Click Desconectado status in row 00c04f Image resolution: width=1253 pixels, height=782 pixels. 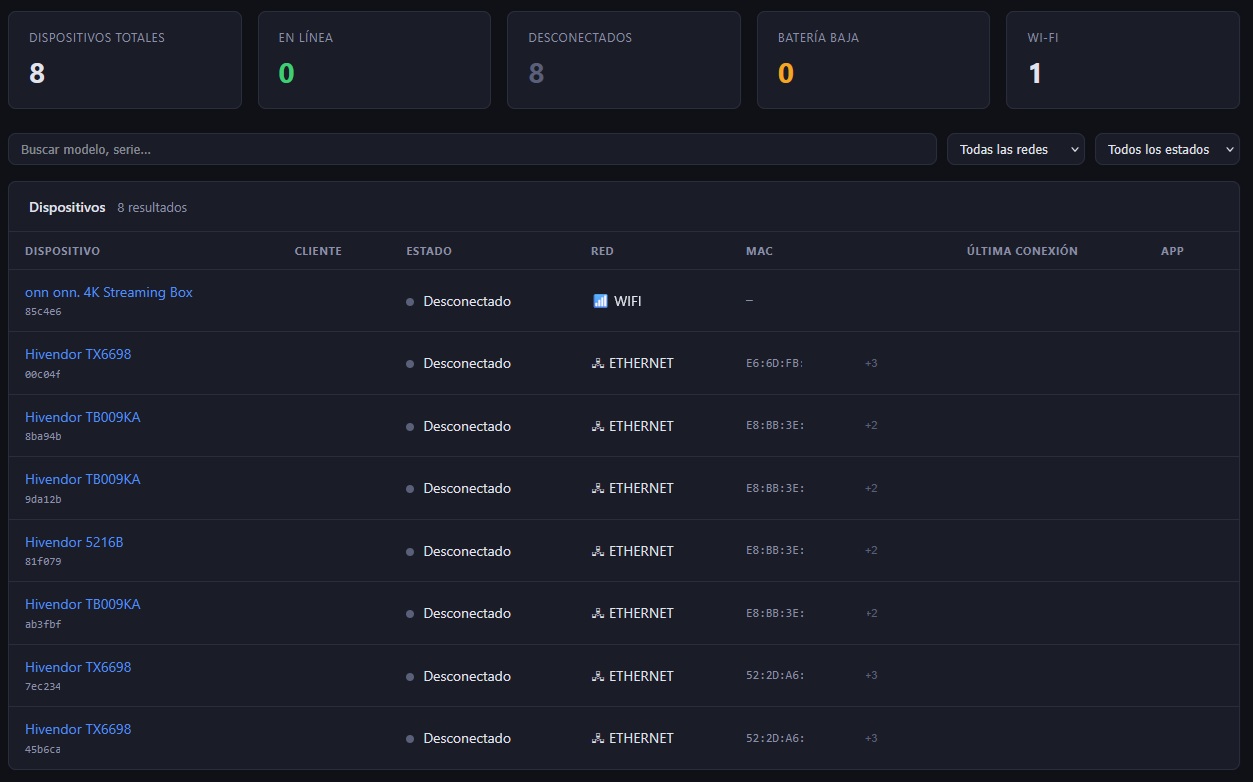click(467, 364)
